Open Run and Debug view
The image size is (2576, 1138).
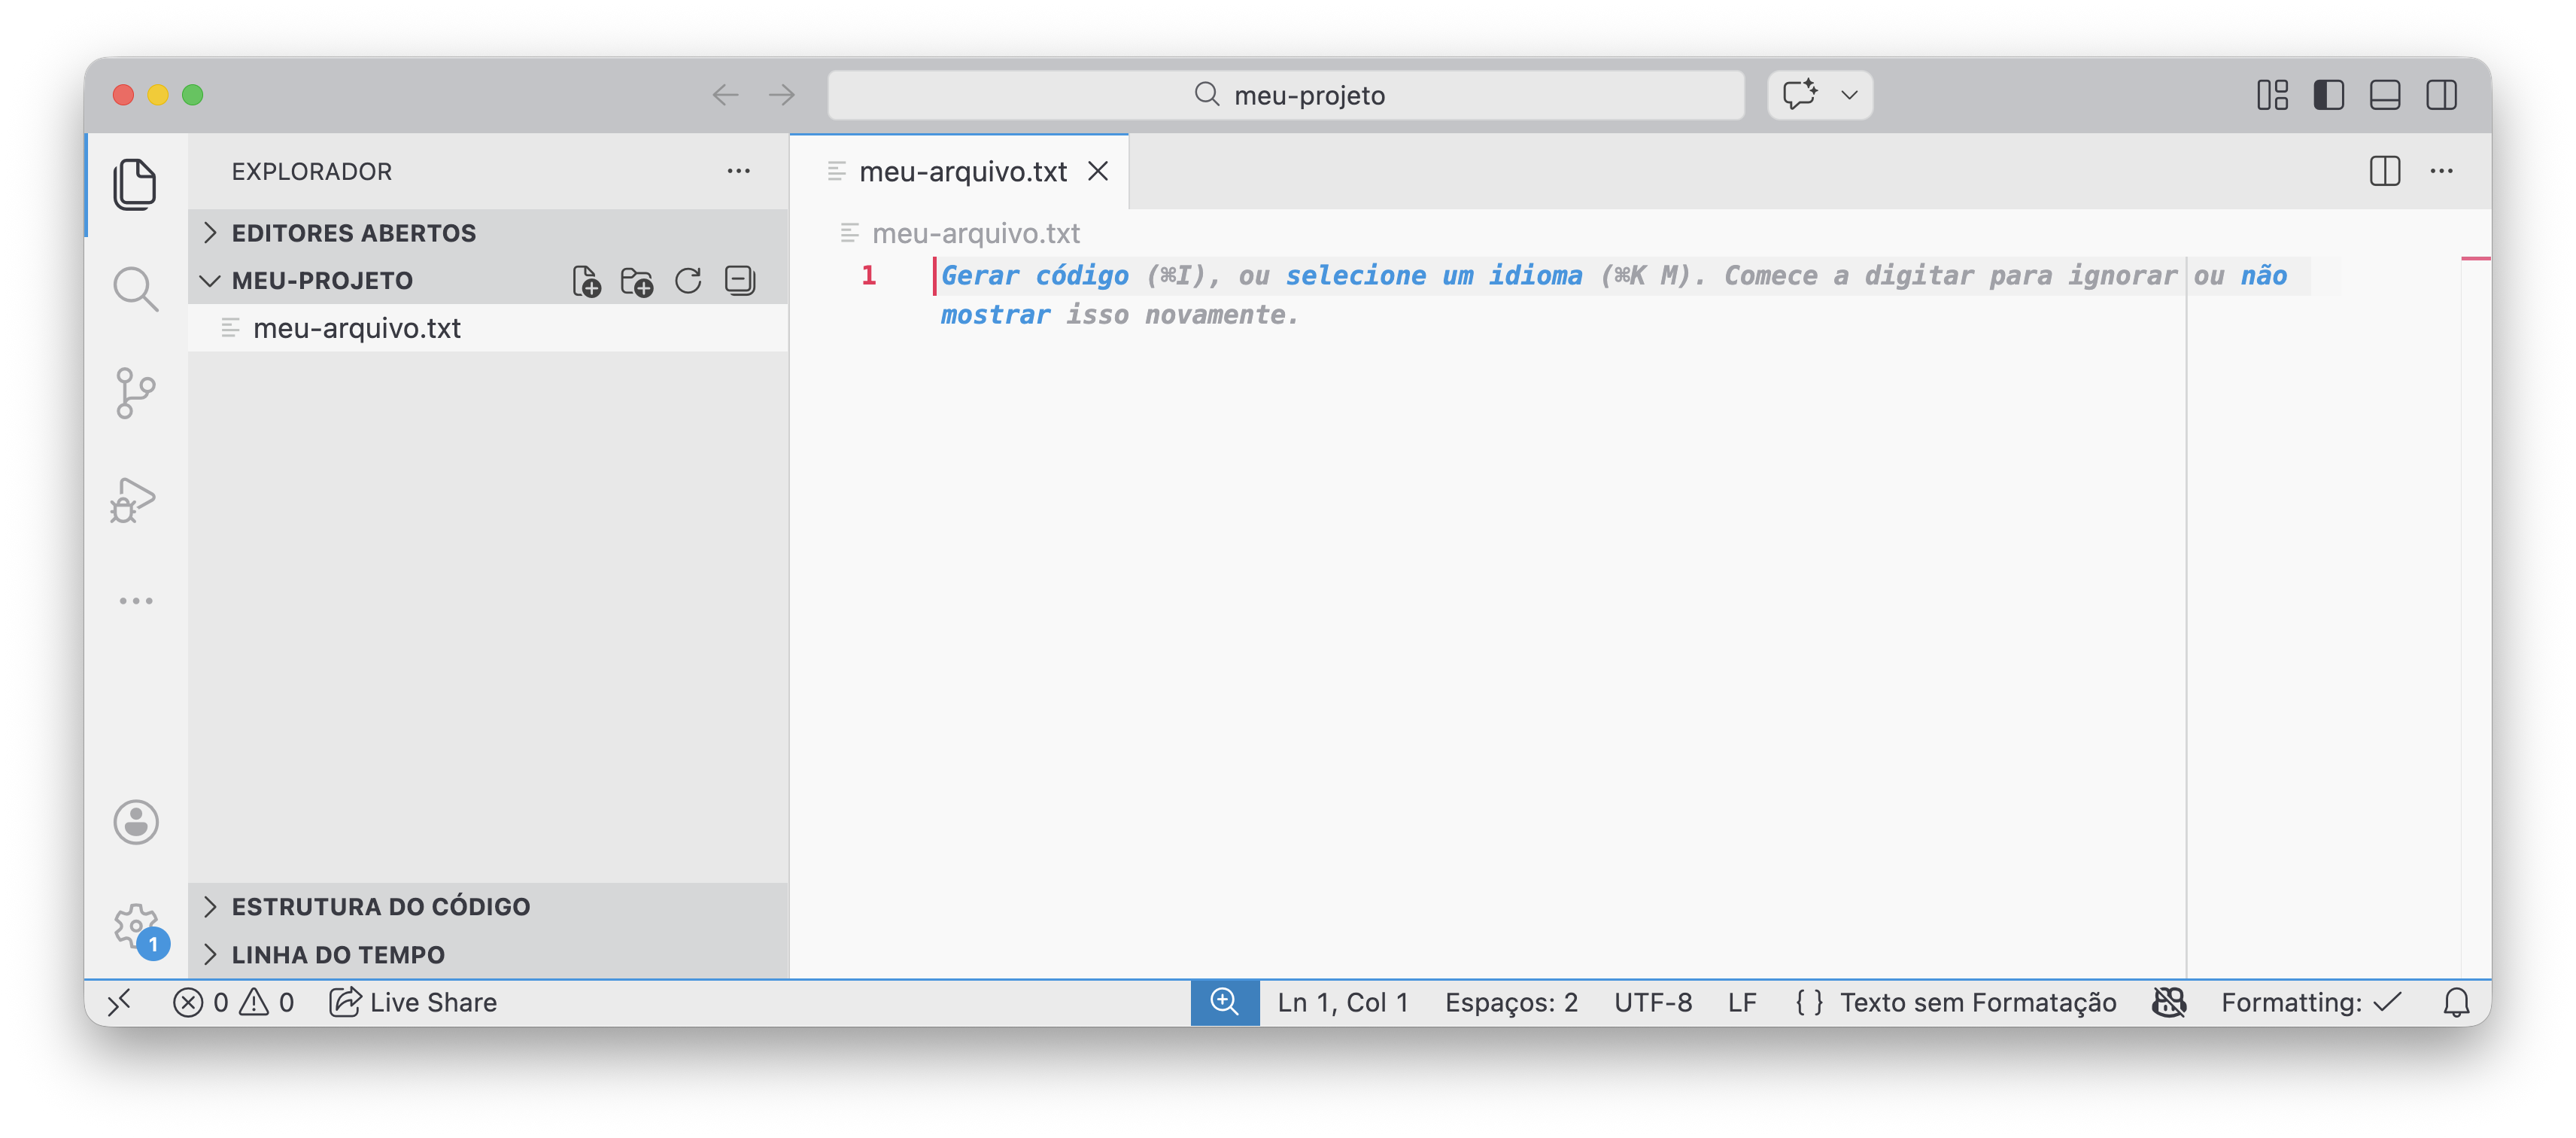point(133,499)
